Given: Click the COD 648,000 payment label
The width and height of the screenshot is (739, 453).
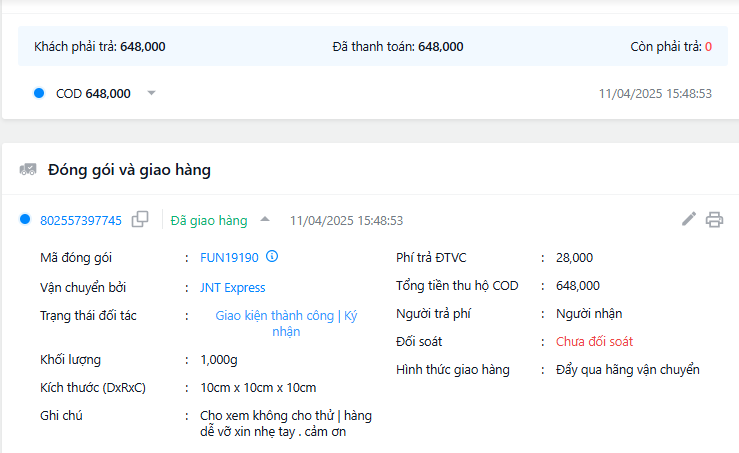Looking at the screenshot, I should pyautogui.click(x=93, y=93).
